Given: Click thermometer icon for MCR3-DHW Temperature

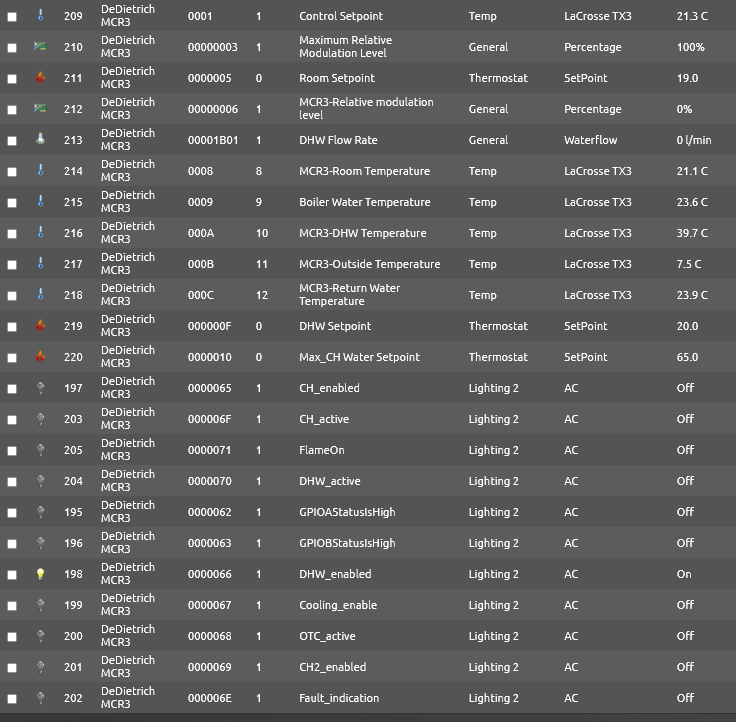Looking at the screenshot, I should tap(40, 232).
